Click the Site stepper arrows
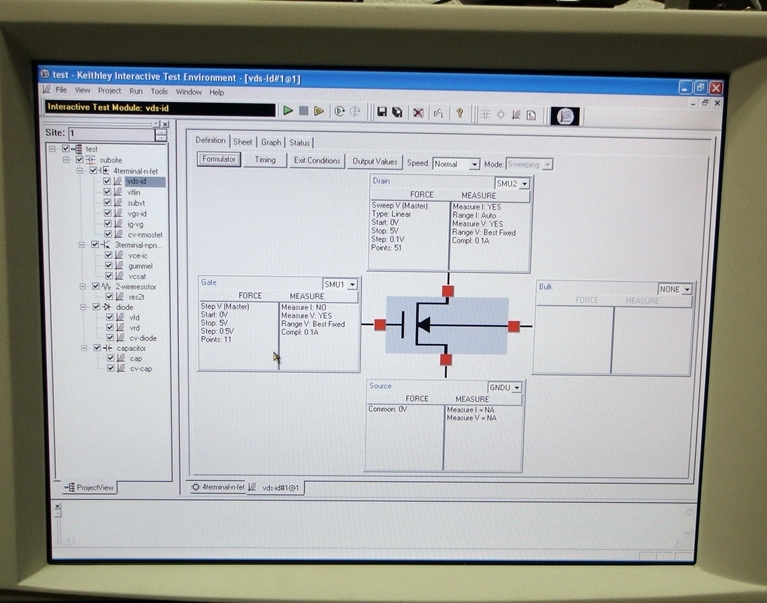767x603 pixels. tap(160, 134)
